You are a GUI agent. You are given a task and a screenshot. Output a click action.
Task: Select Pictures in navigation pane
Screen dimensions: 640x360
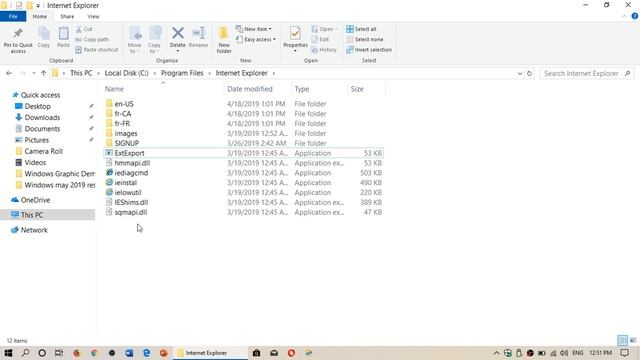36,140
